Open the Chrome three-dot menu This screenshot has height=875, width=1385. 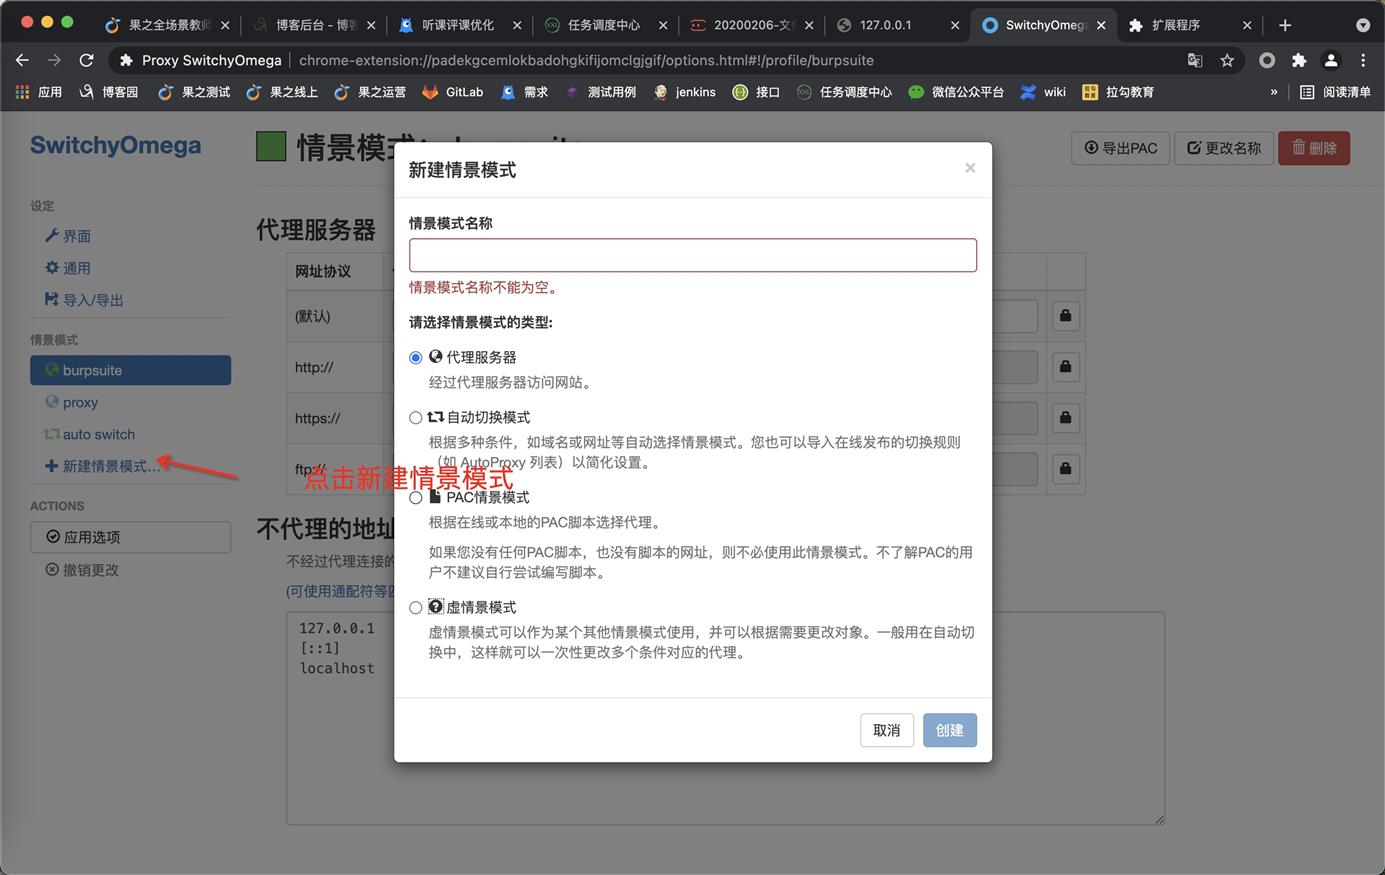[x=1363, y=60]
